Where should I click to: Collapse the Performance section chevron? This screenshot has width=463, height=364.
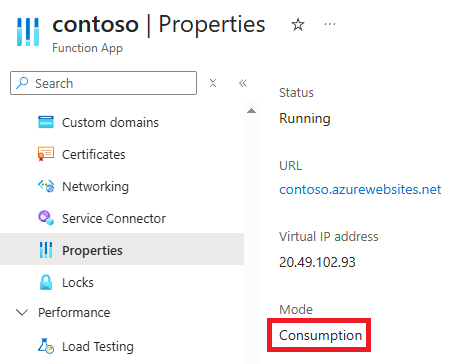(22, 312)
